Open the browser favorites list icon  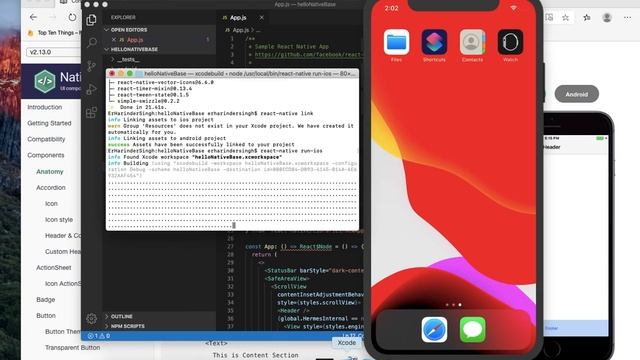(x=587, y=18)
